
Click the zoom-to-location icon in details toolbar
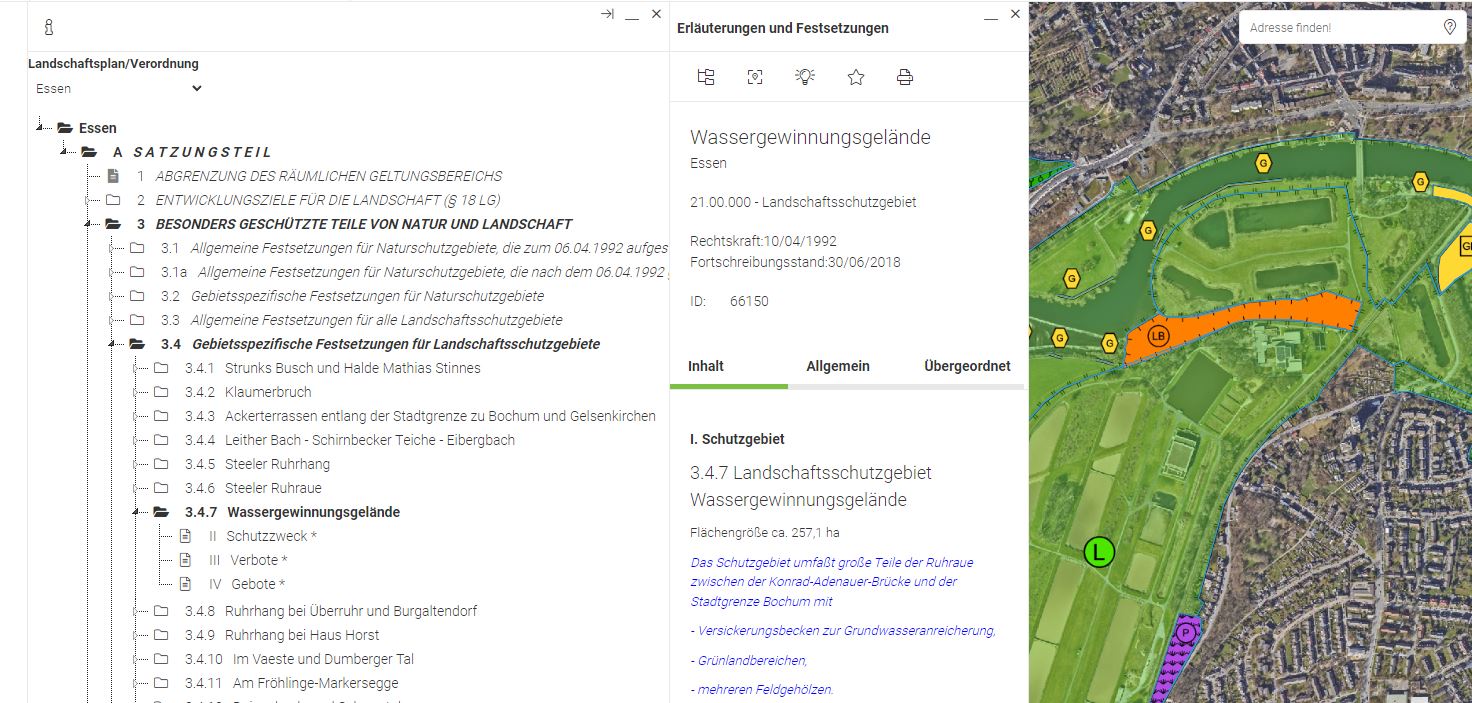(755, 77)
